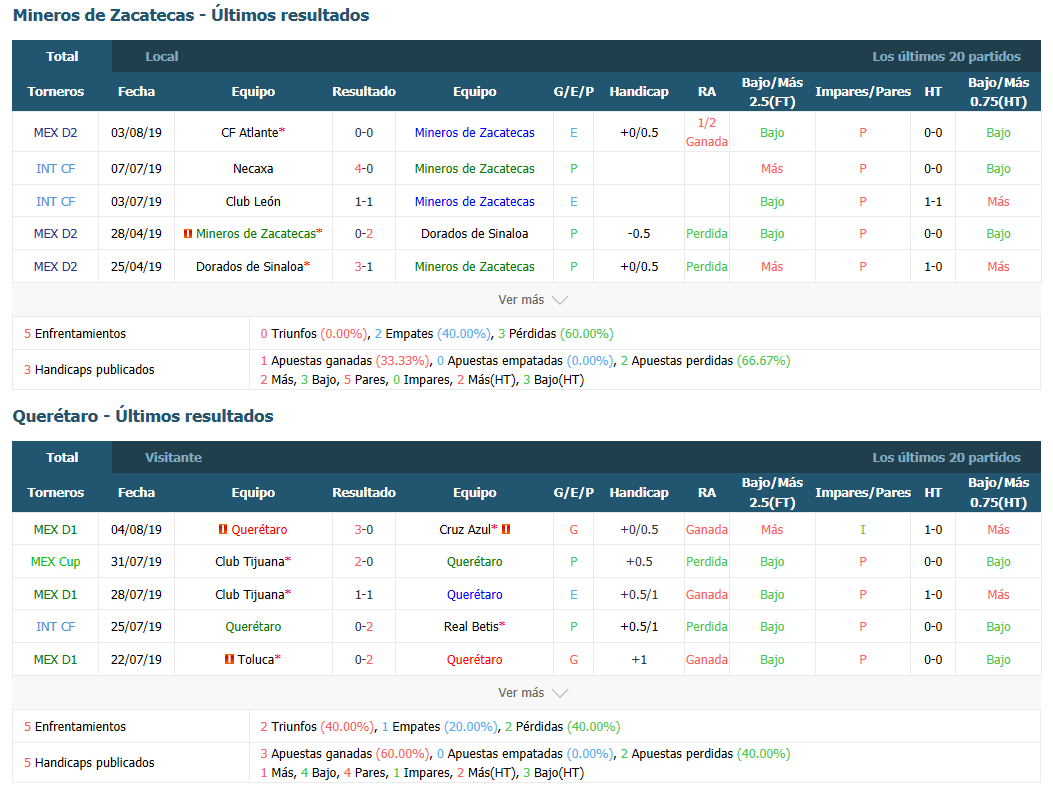Viewport: 1053px width, 788px height.
Task: Open the MEX Cup tournament link
Action: click(56, 562)
